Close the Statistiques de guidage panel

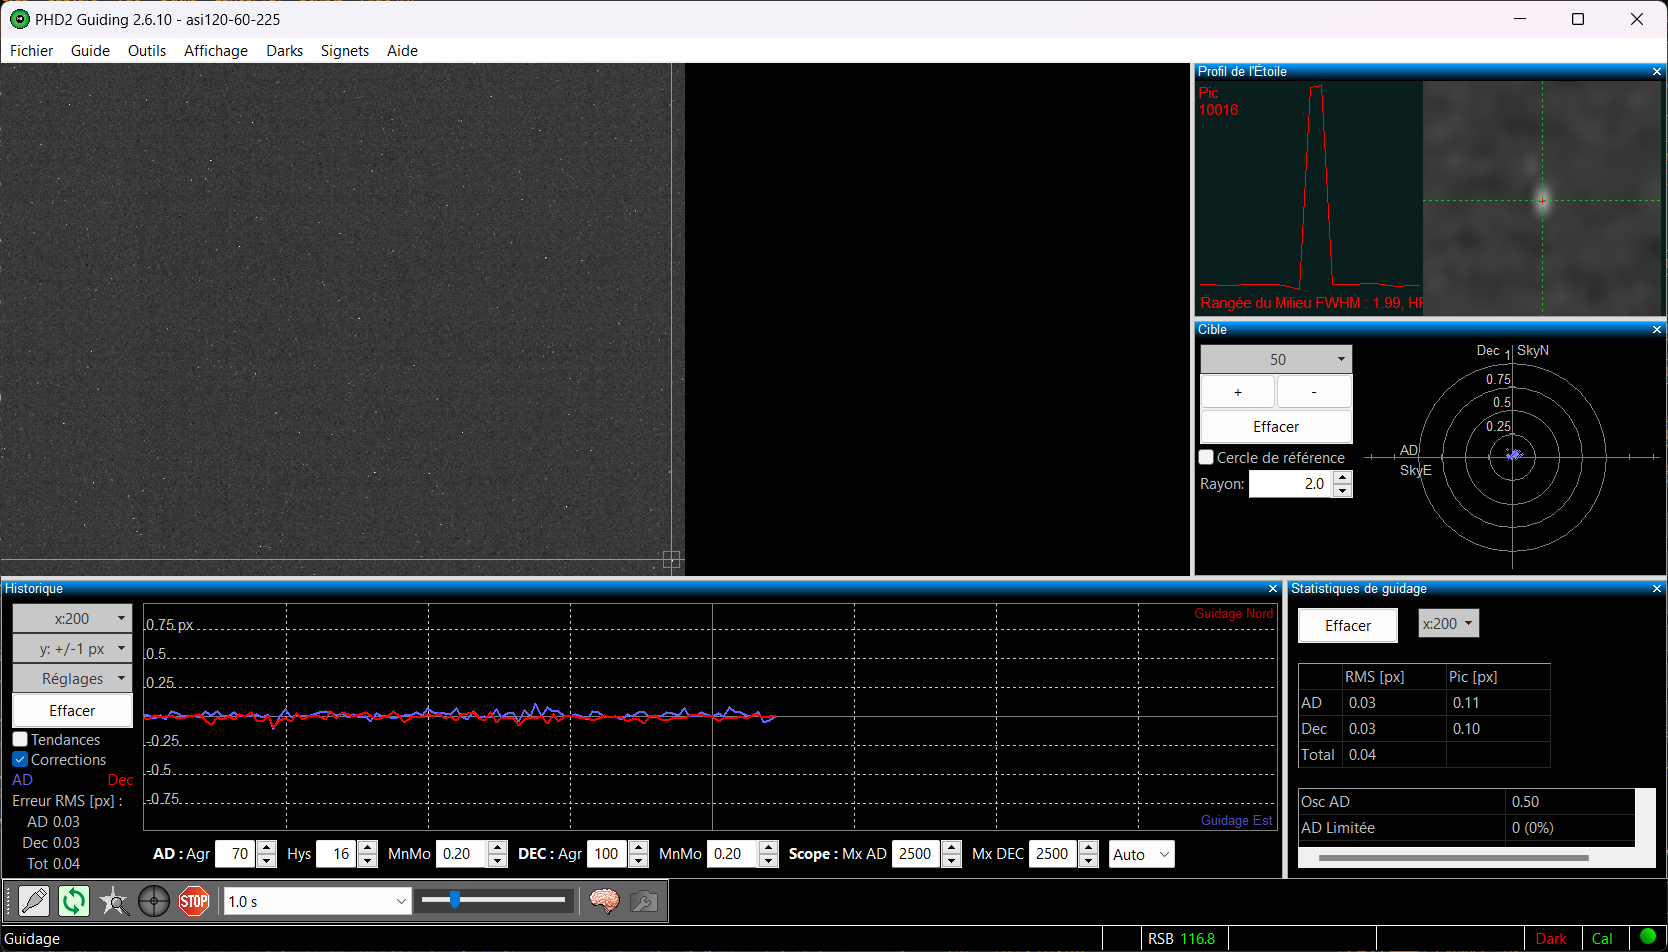(1656, 589)
